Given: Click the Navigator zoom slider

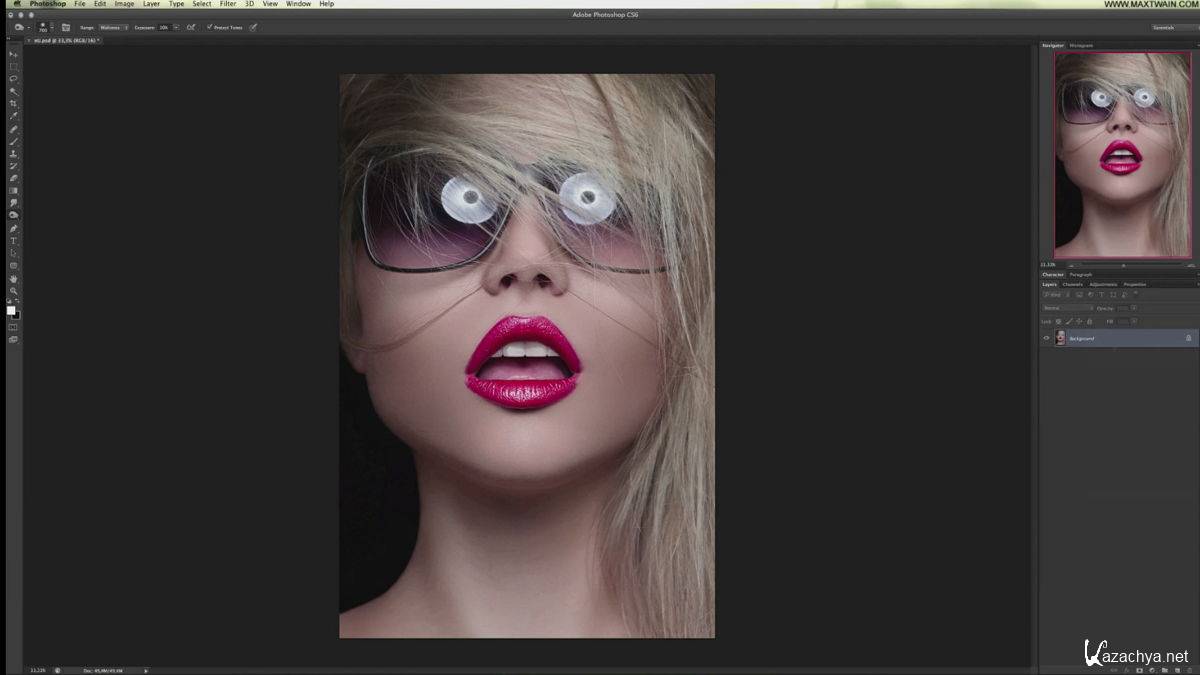Looking at the screenshot, I should coord(1122,265).
